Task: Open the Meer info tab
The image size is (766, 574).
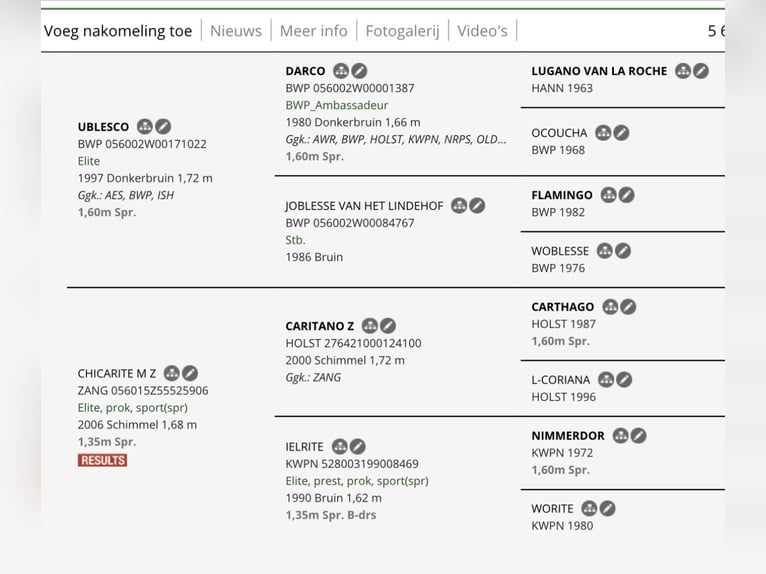Action: pos(314,31)
